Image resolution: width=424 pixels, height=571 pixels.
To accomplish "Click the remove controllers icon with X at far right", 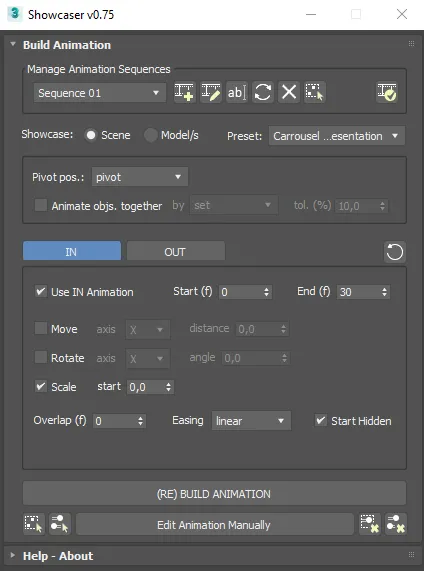I will [x=396, y=524].
